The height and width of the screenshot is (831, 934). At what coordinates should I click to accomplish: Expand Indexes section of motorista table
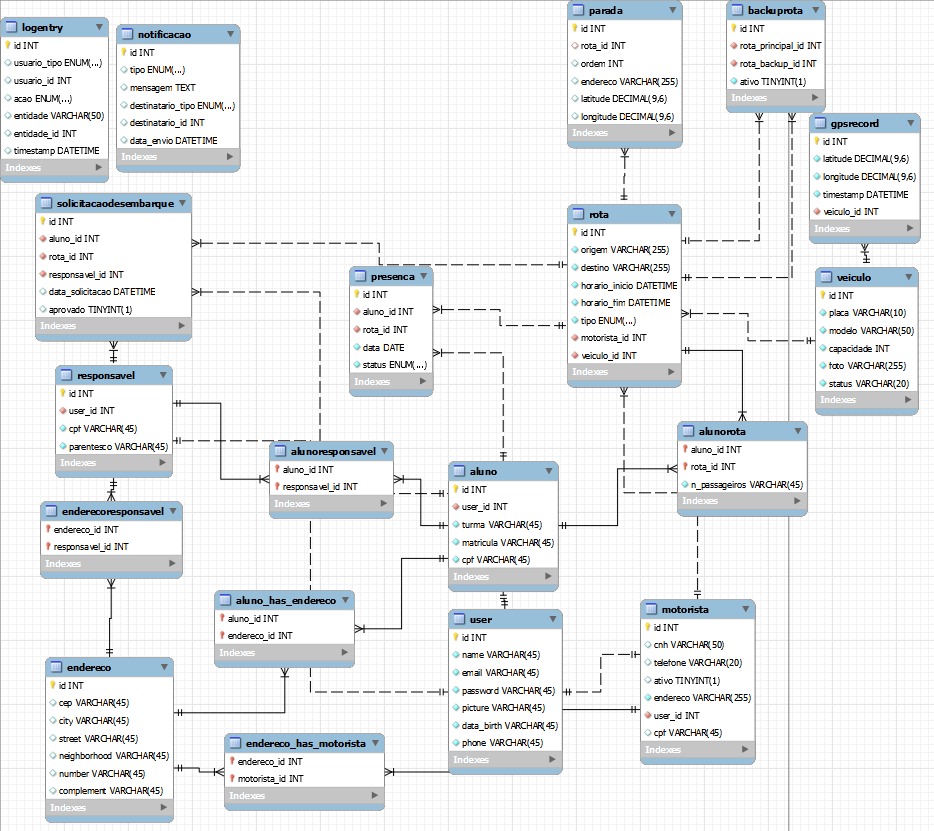pos(745,749)
